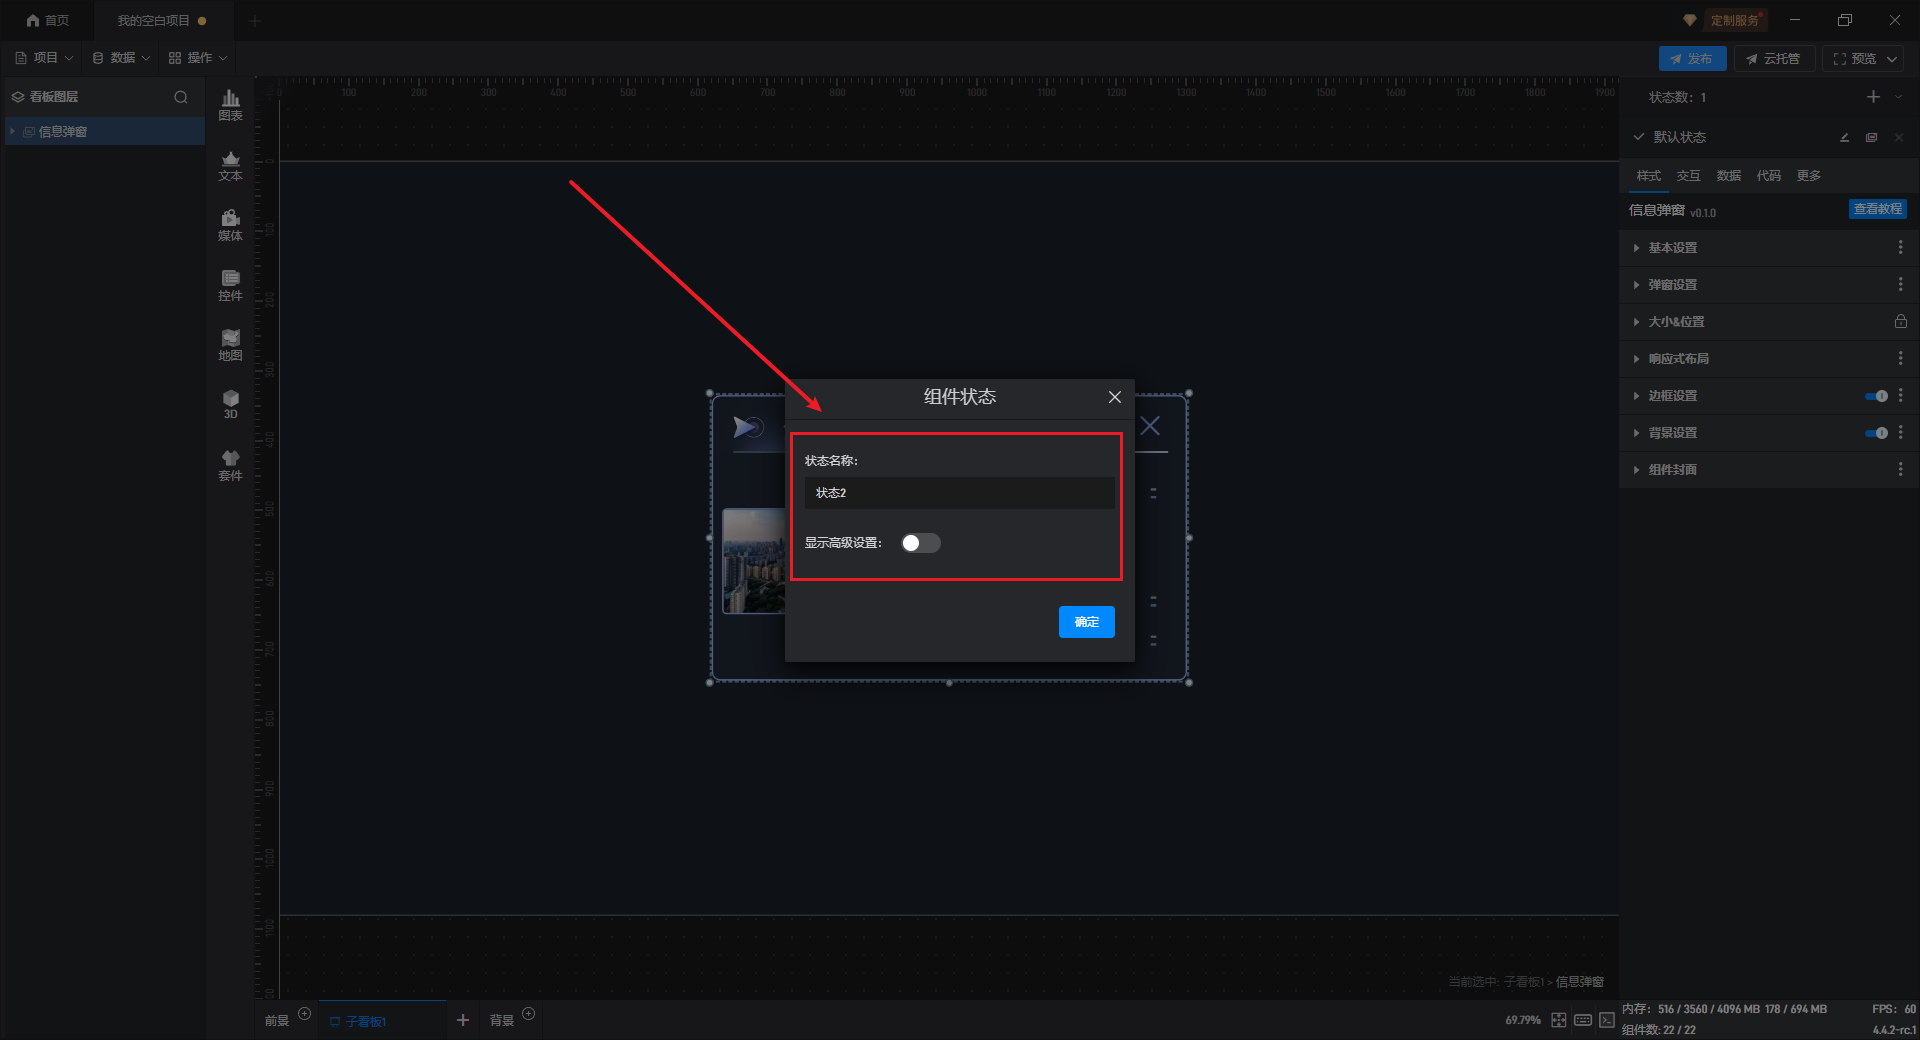Add a 背景 layer with circled plus
Viewport: 1920px width, 1040px height.
point(529,1014)
